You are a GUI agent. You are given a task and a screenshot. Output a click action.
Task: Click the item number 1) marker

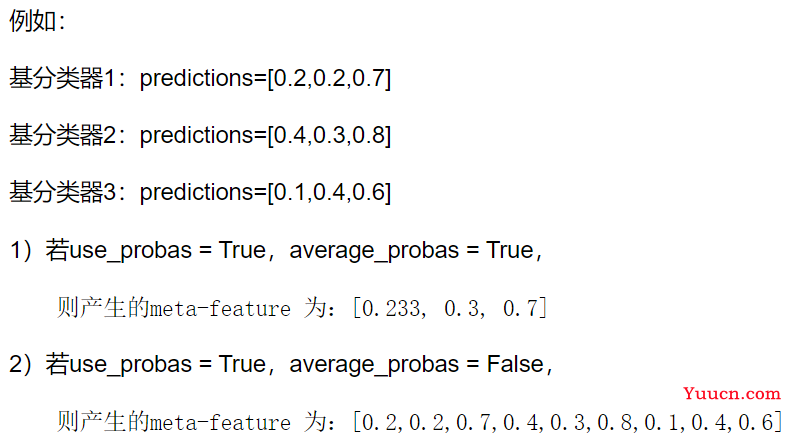click(21, 251)
